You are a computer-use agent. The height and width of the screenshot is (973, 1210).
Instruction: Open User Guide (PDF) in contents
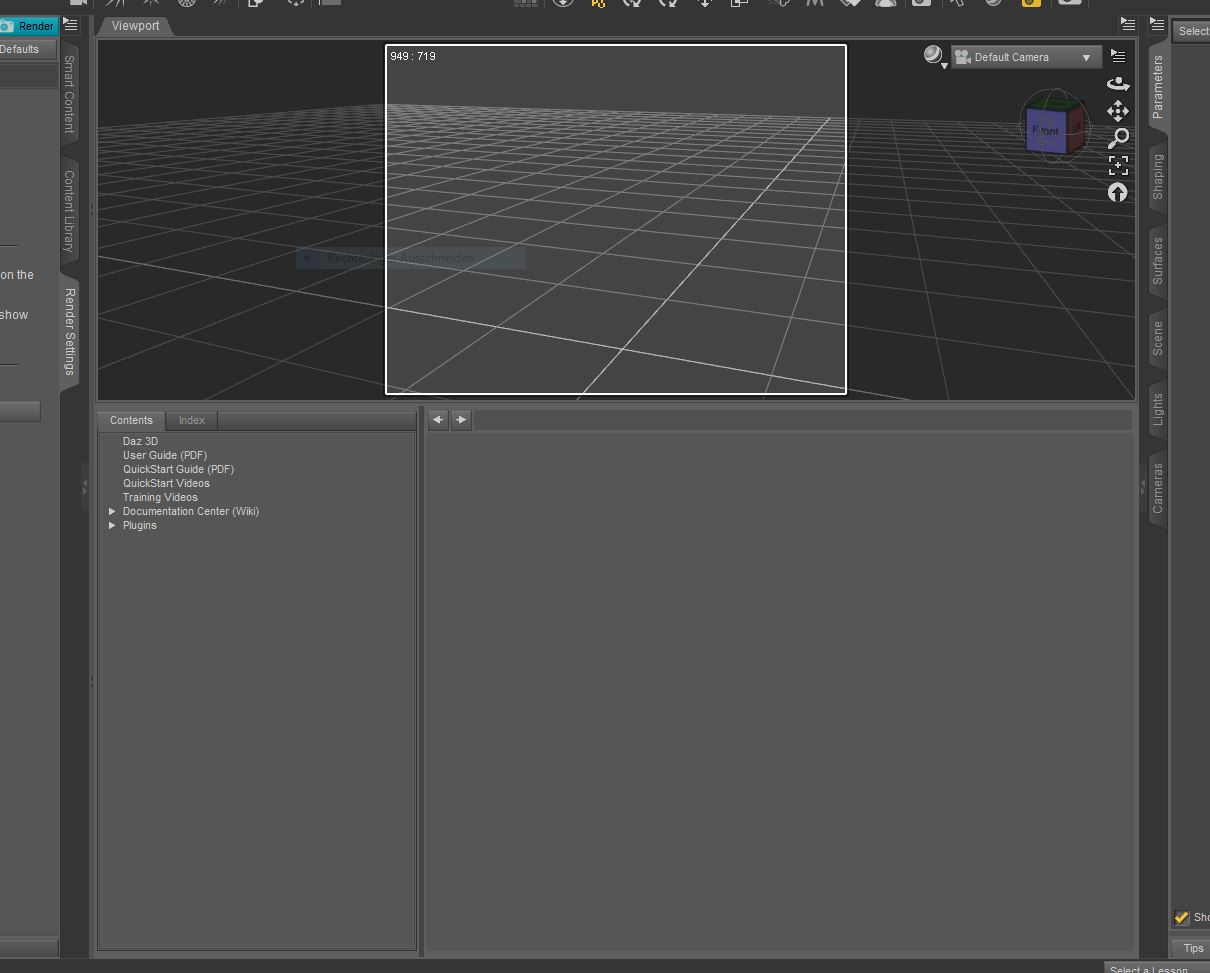tap(165, 455)
